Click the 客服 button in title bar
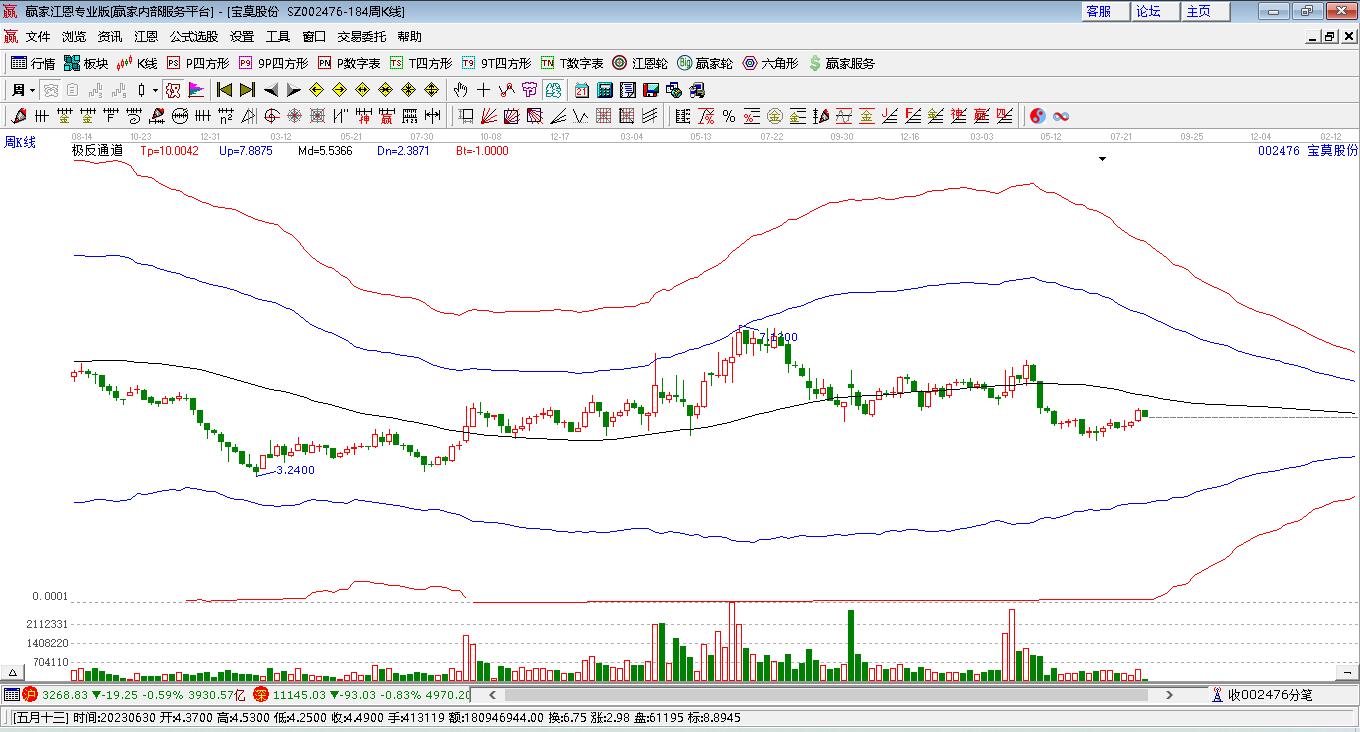1360x732 pixels. click(x=1098, y=11)
